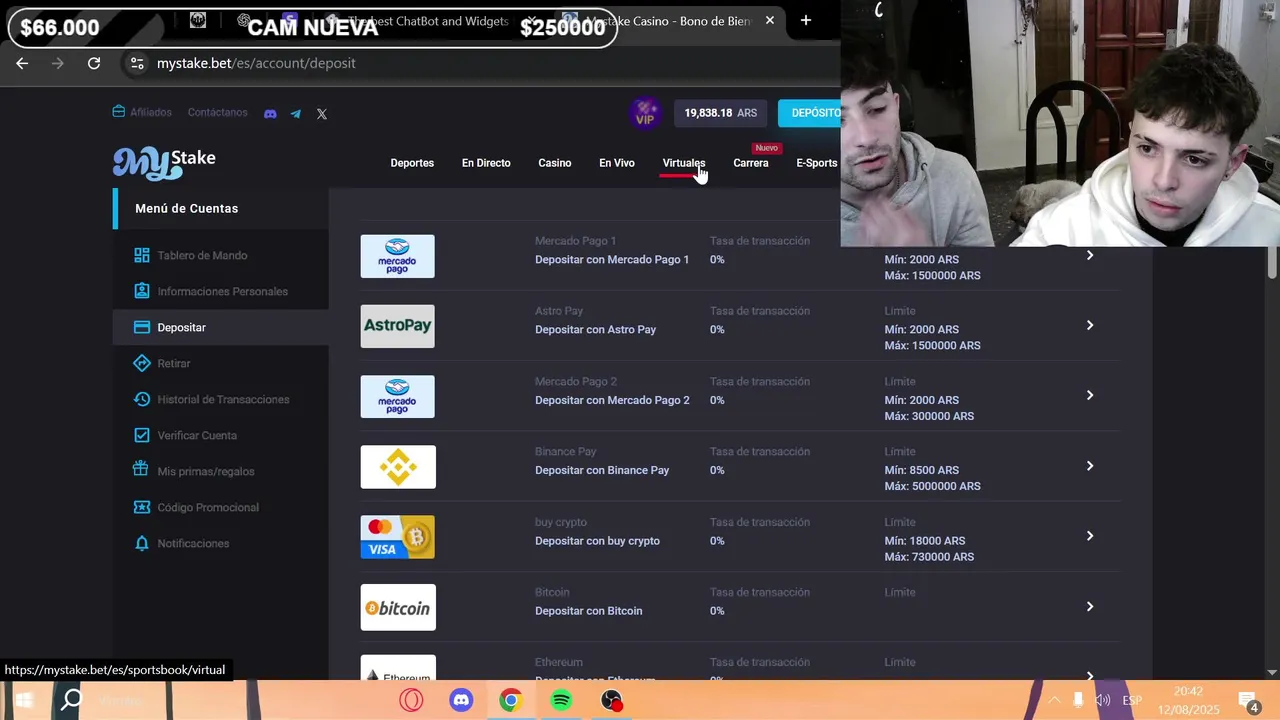The width and height of the screenshot is (1280, 720).
Task: Open the E-Sports menu
Action: coord(817,163)
